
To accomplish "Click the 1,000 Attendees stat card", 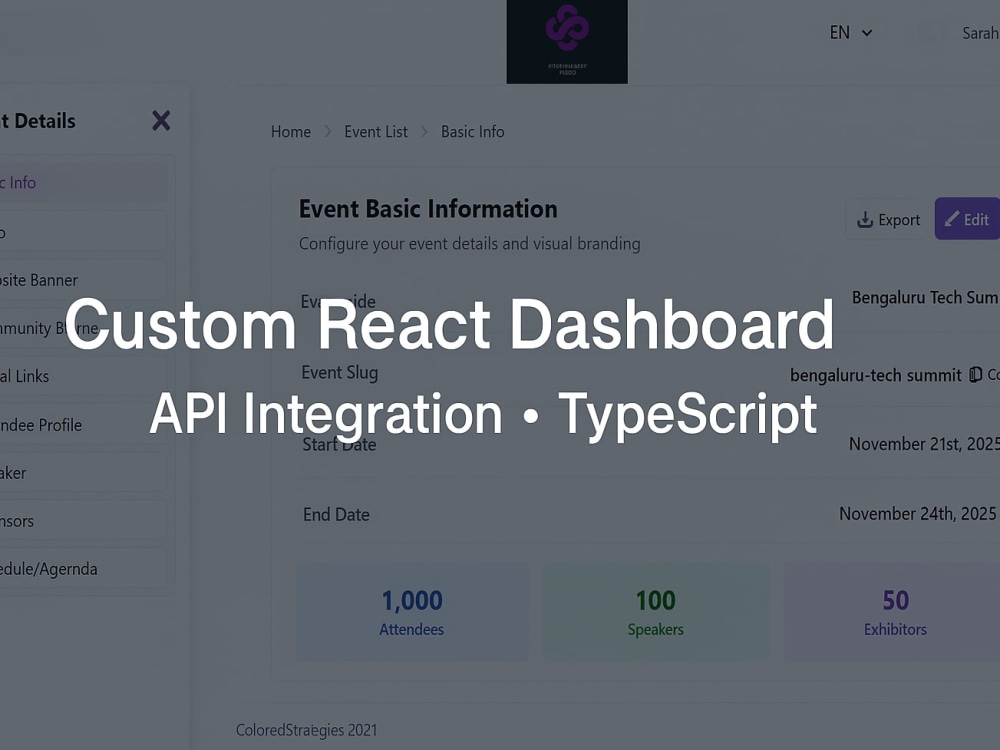I will tap(412, 612).
